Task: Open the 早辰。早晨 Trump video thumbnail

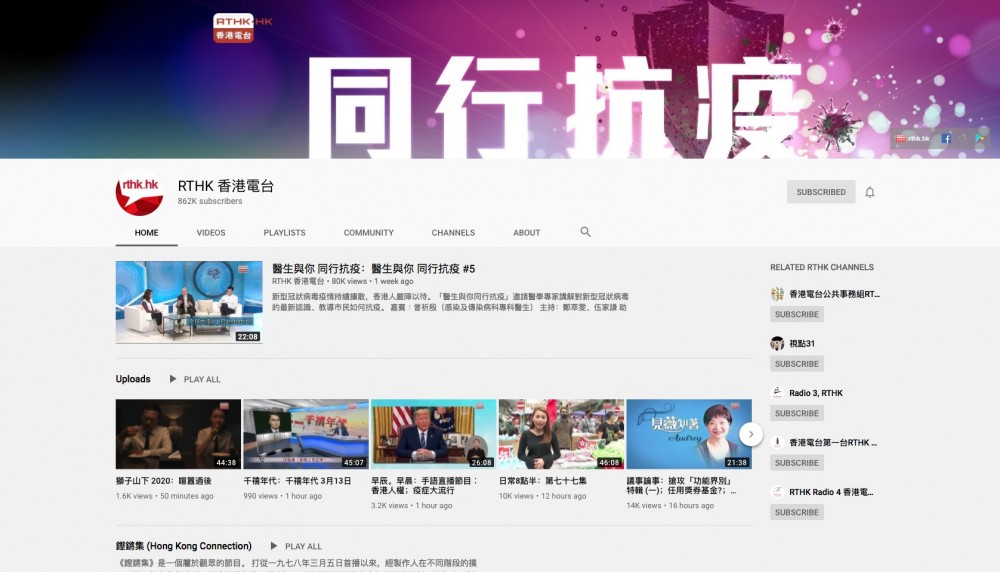Action: [433, 434]
